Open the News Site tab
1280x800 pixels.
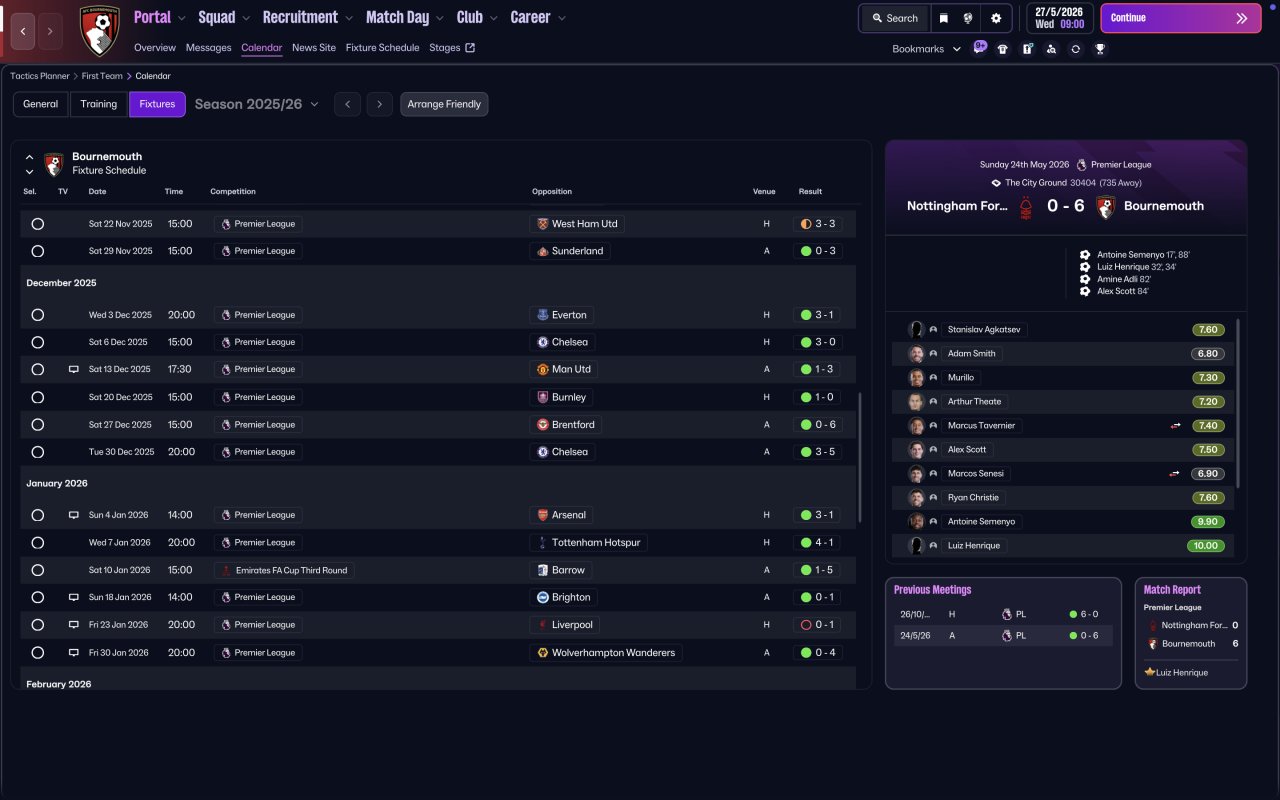(314, 48)
